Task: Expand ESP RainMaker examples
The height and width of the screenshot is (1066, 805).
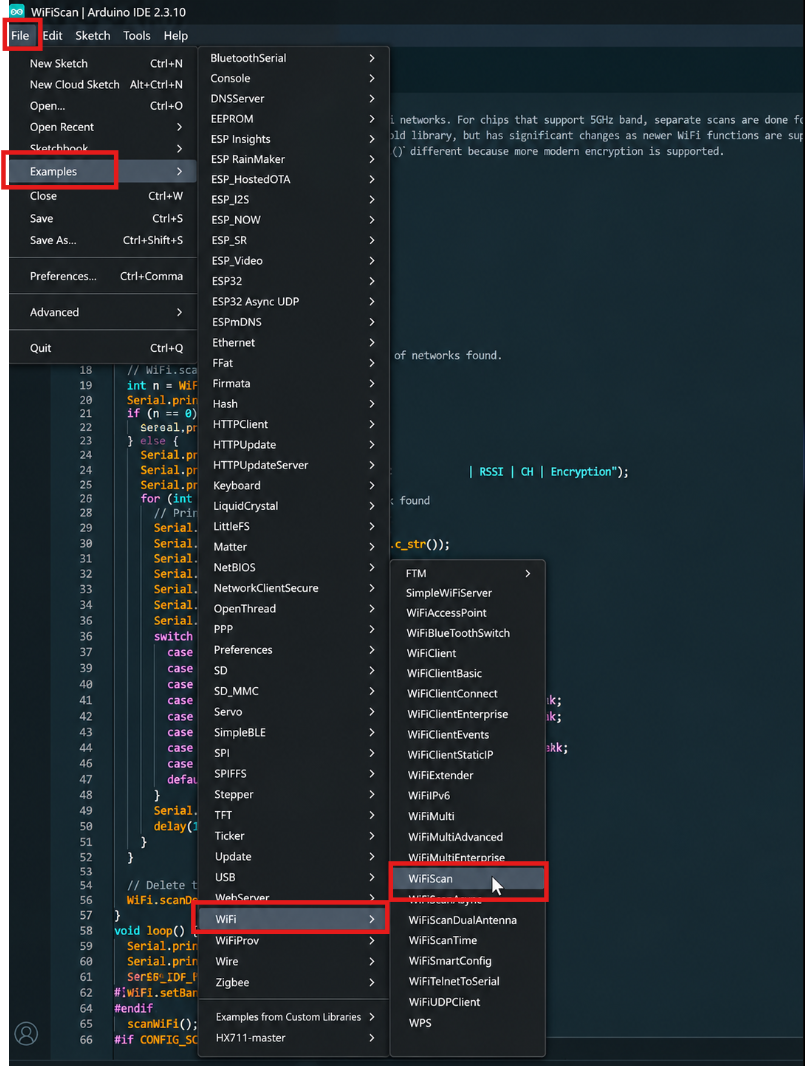Action: (293, 159)
